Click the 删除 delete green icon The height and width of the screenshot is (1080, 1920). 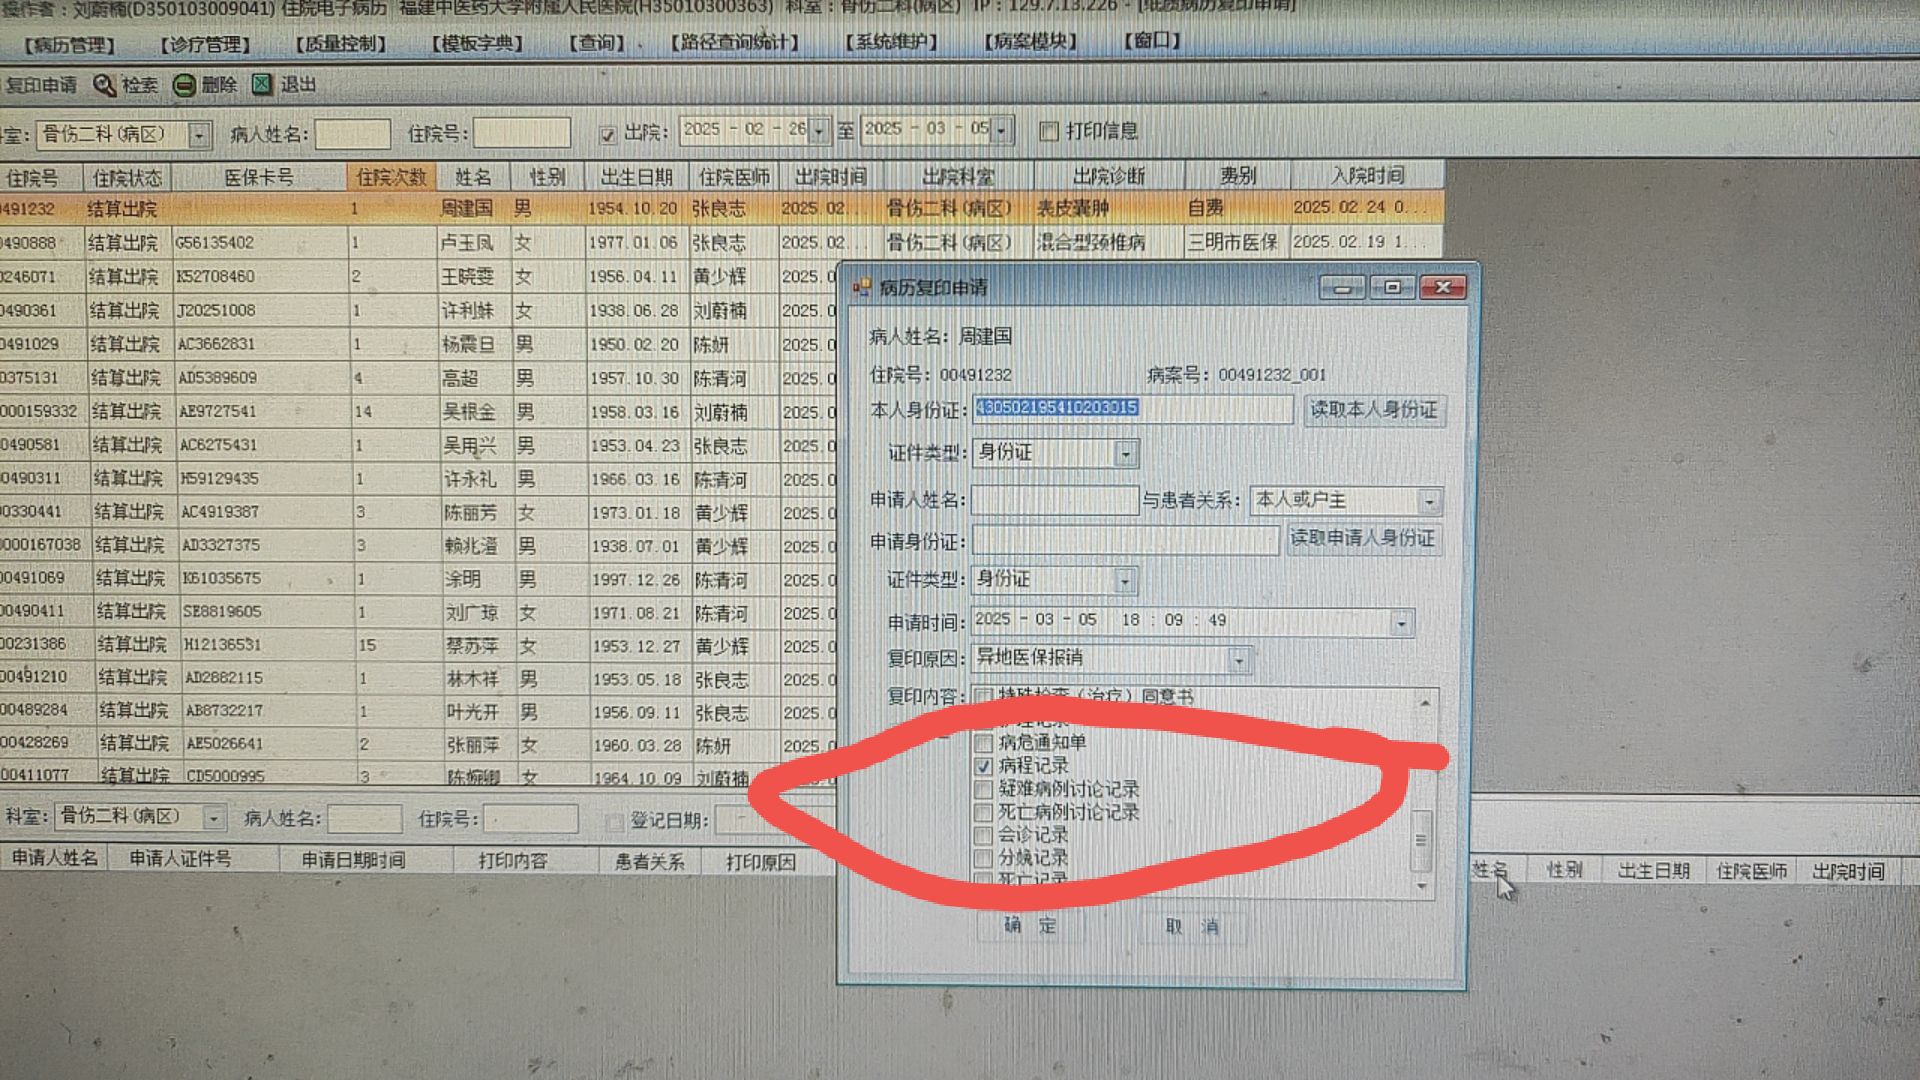tap(184, 86)
